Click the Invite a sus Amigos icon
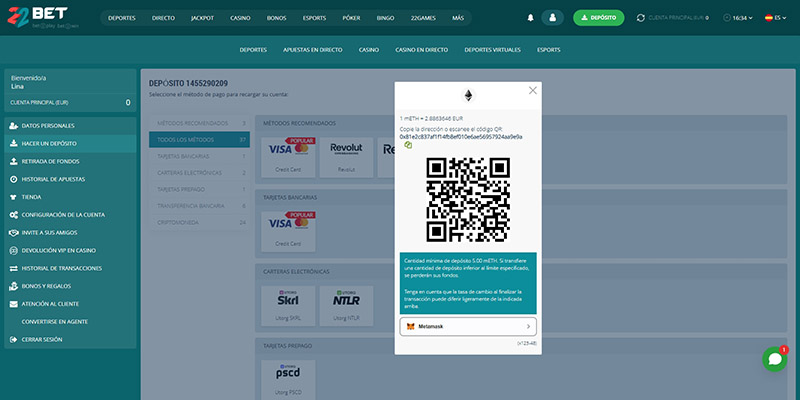Viewport: 800px width, 400px height. point(14,233)
